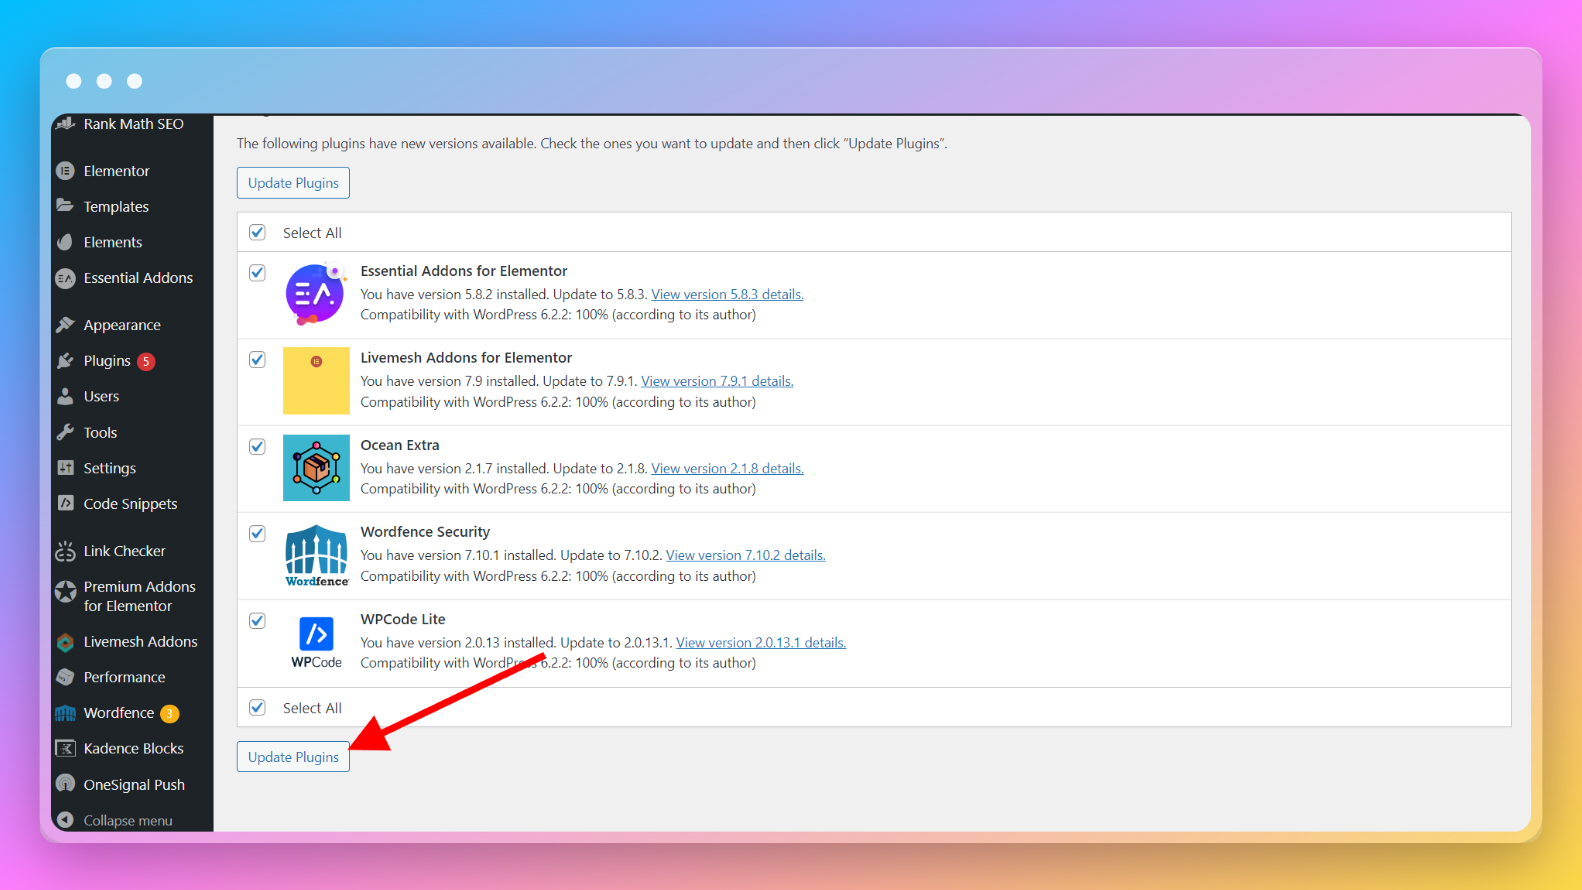
Task: Uncheck the Ocean Extra plugin checkbox
Action: click(x=258, y=446)
